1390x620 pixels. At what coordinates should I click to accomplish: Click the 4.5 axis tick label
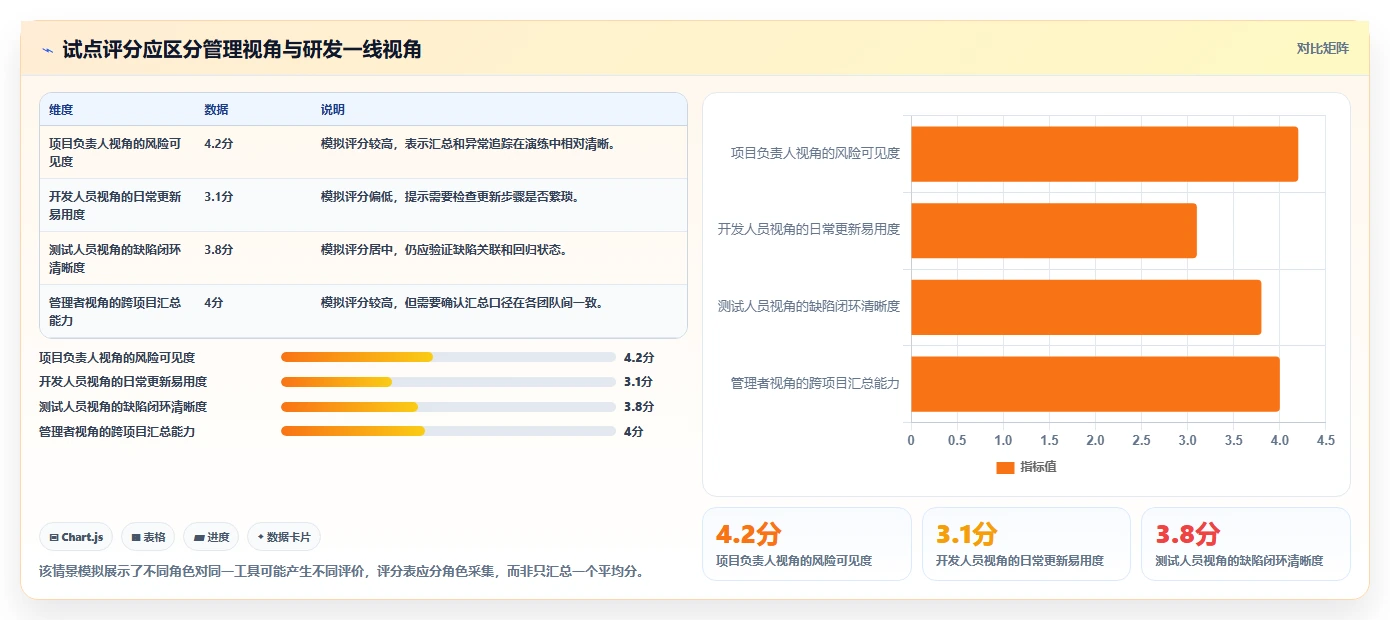tap(1325, 441)
